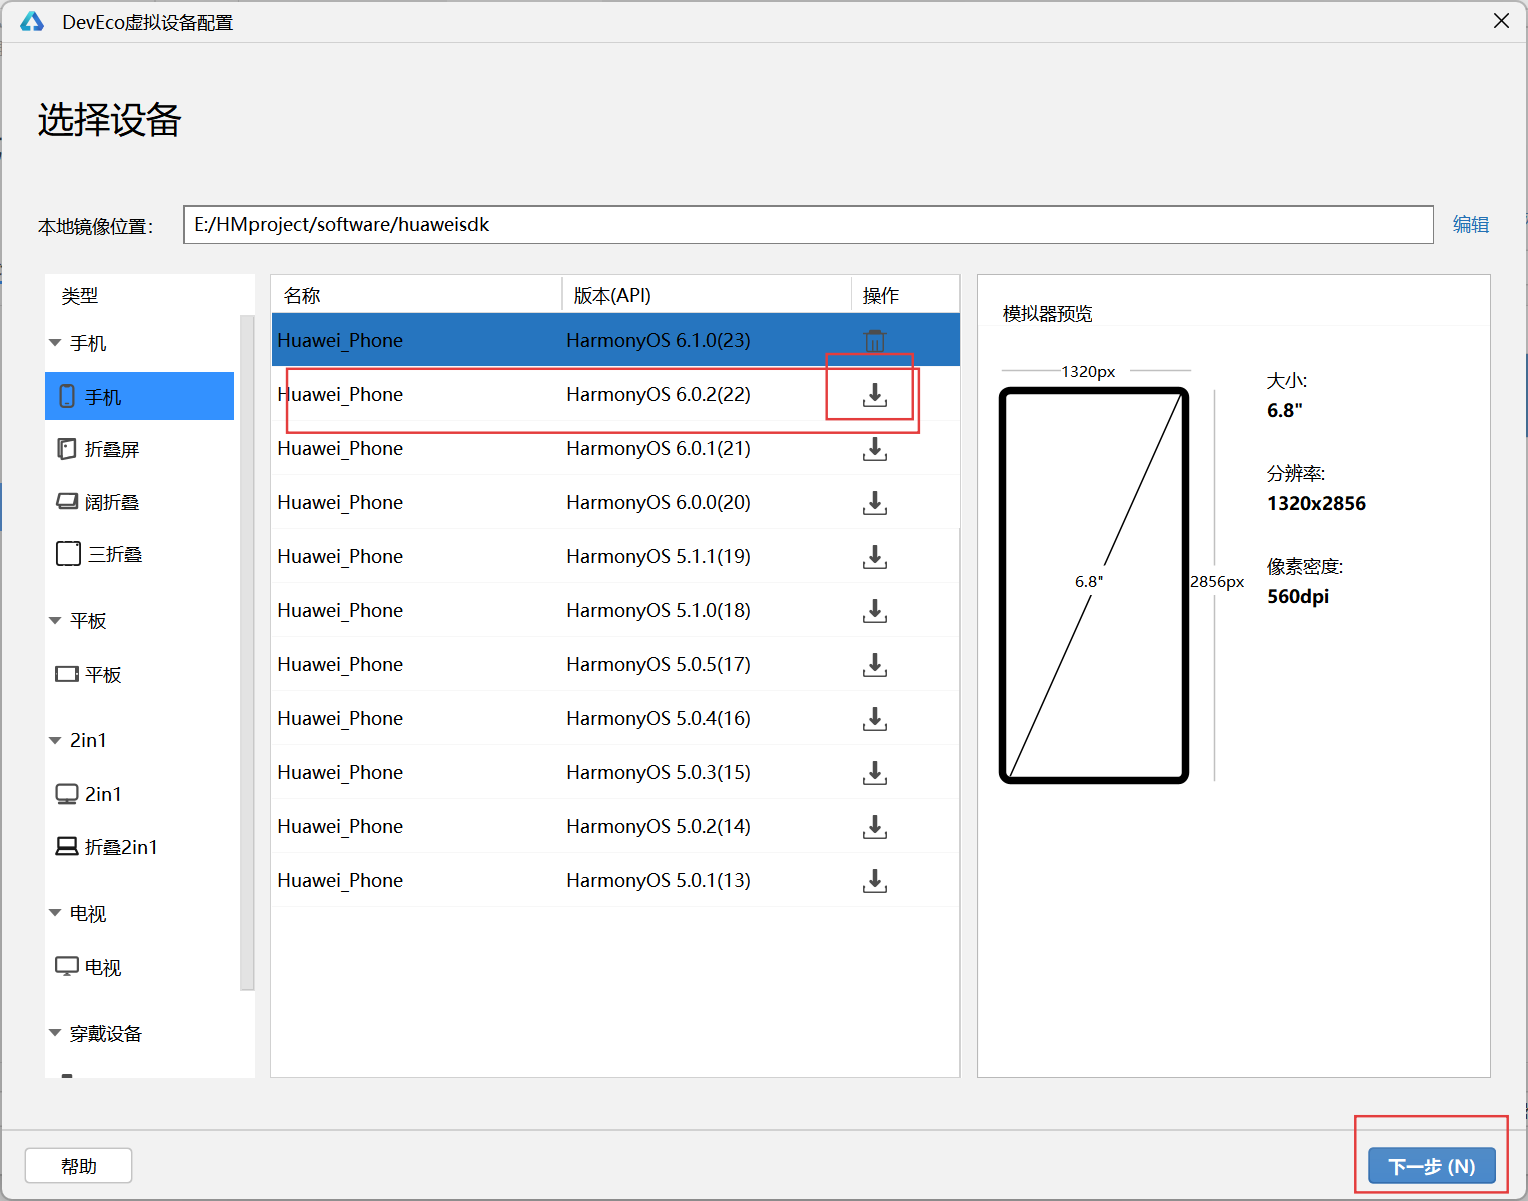Download the HarmonyOS 5.0.4(16) image

click(x=875, y=719)
